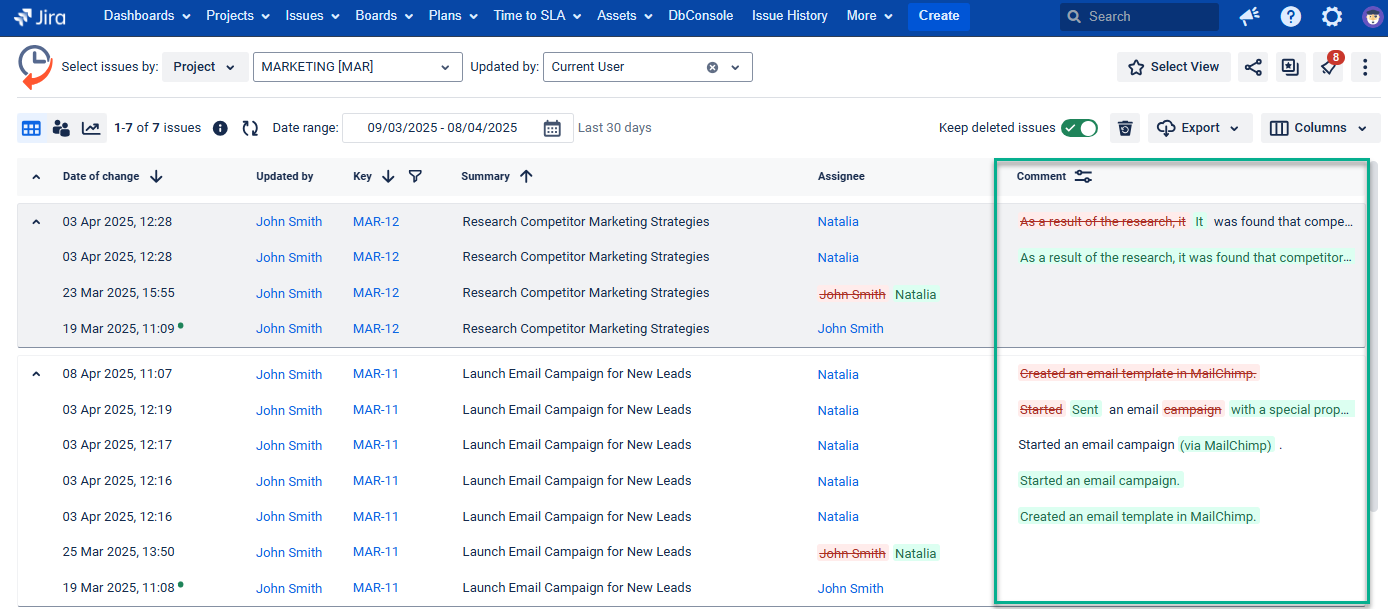The height and width of the screenshot is (609, 1388).
Task: Select DbConsole in the navigation bar
Action: [700, 16]
